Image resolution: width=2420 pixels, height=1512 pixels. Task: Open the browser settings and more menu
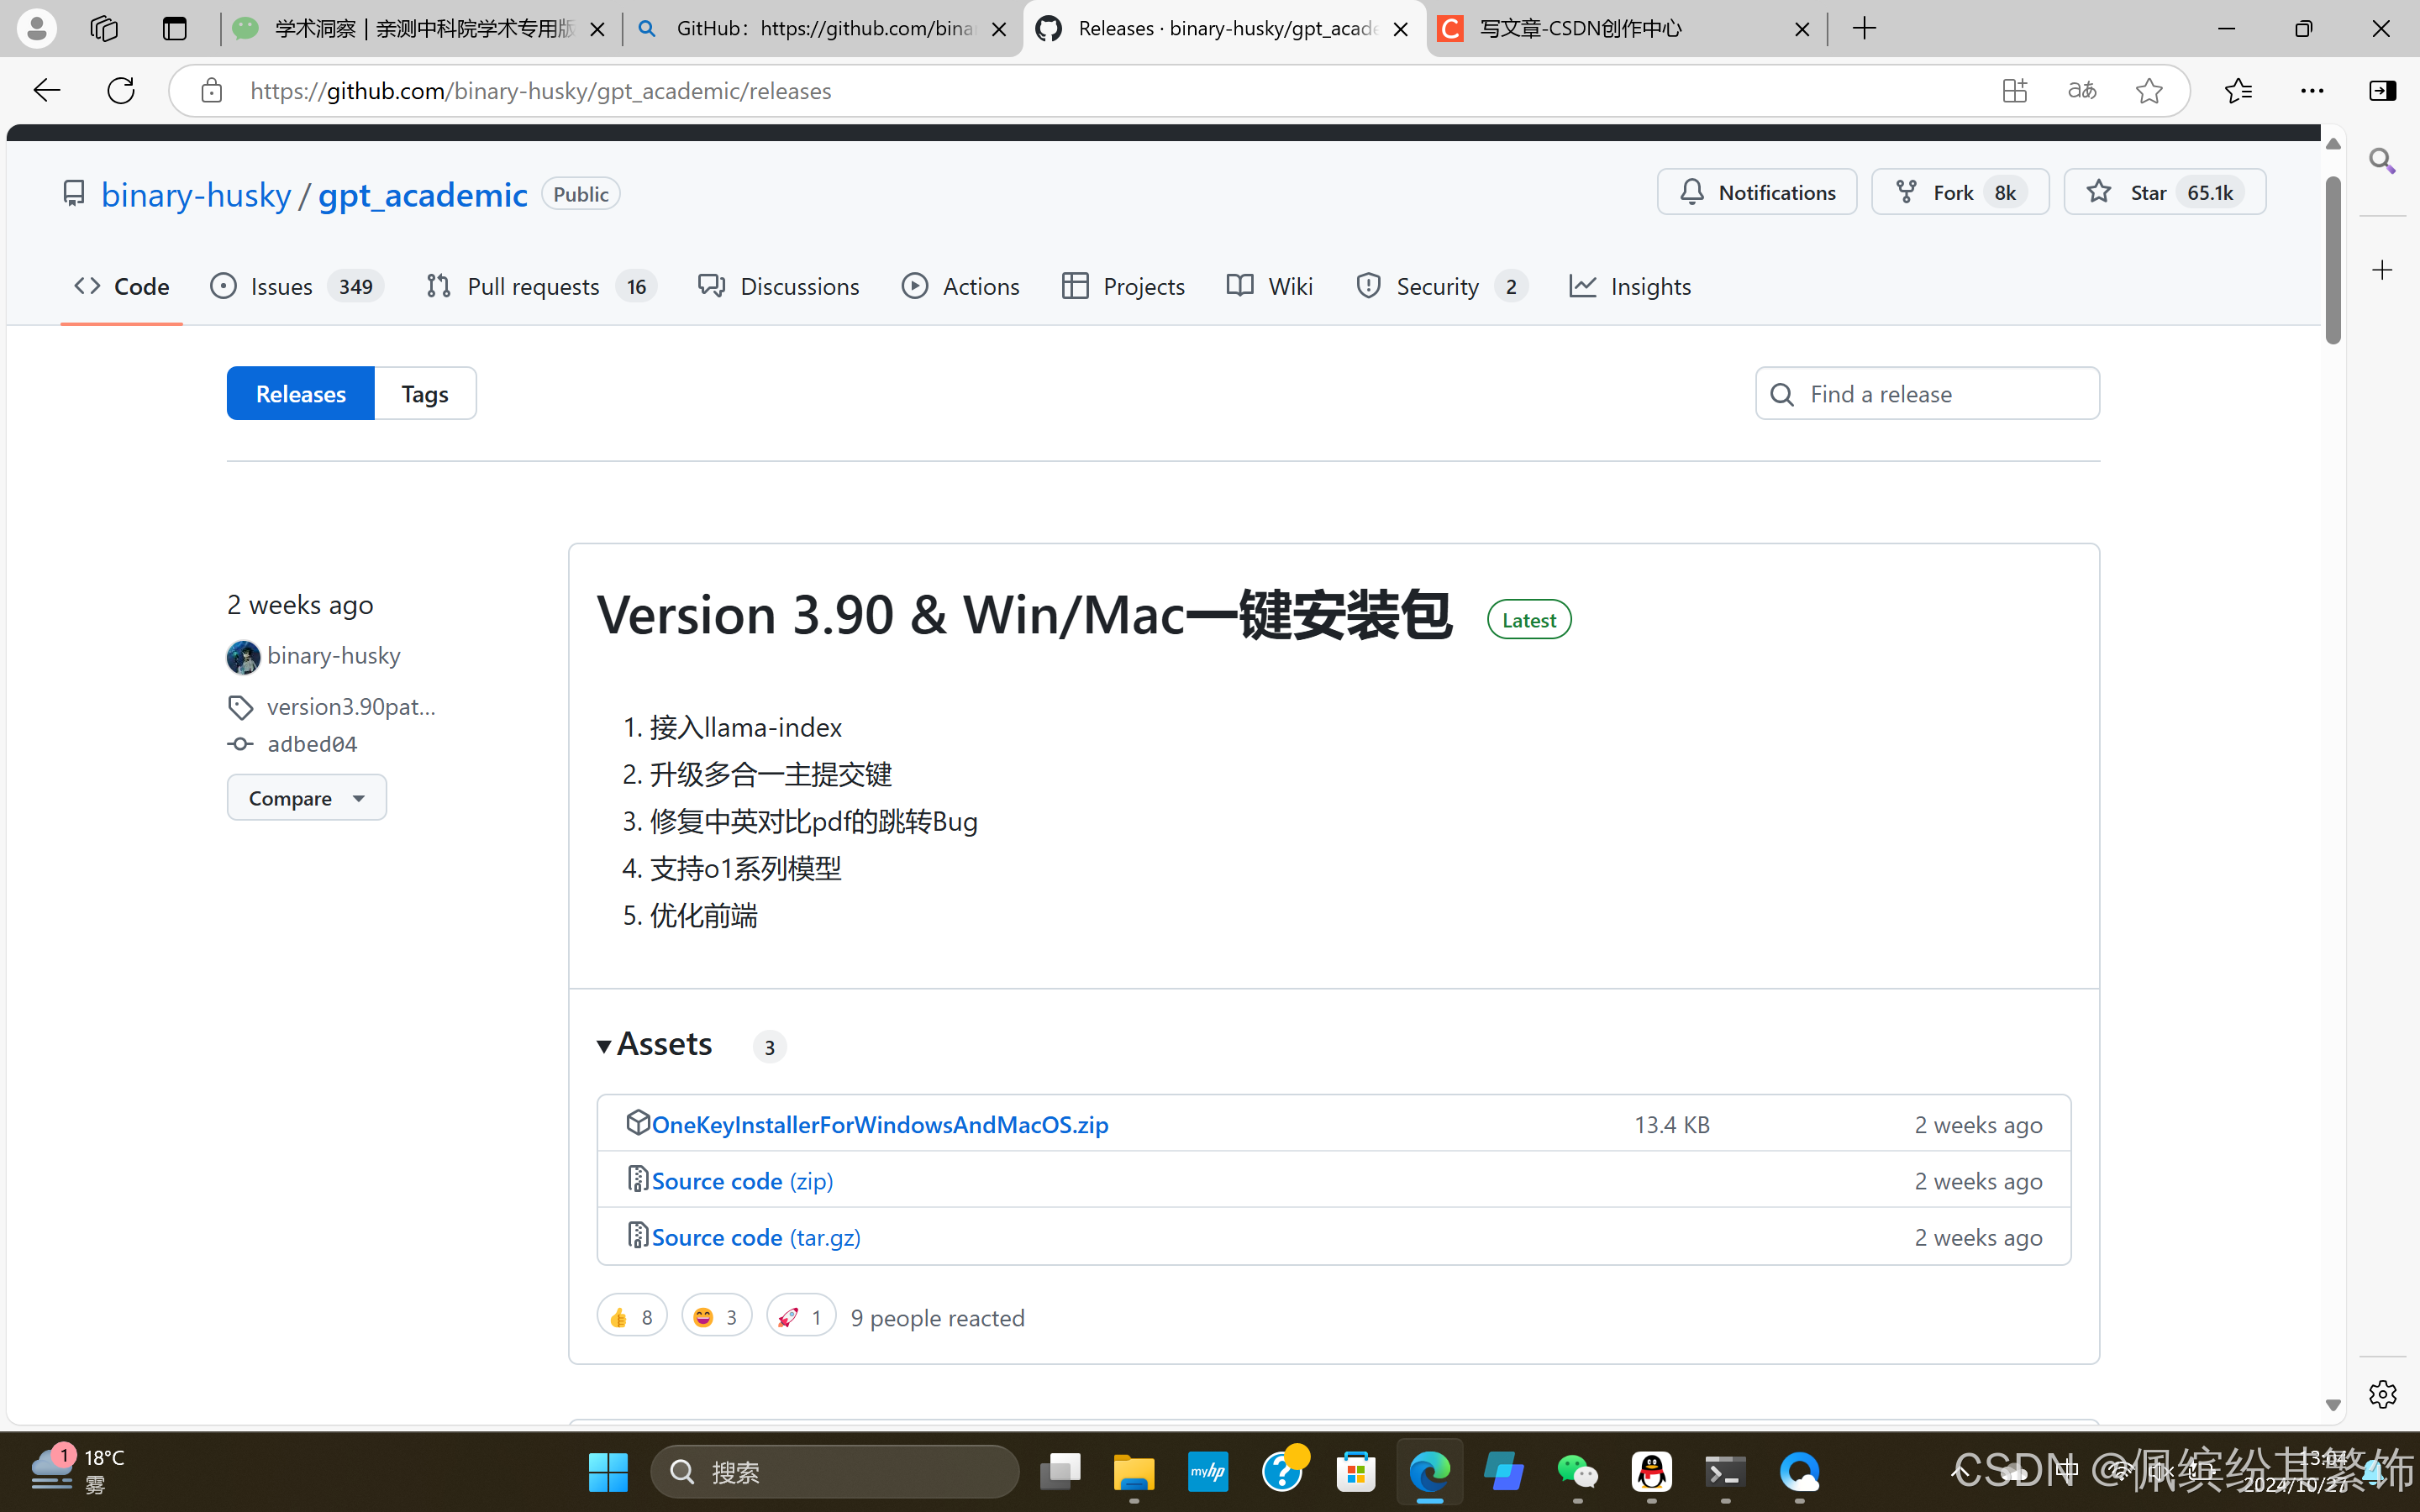point(2313,90)
